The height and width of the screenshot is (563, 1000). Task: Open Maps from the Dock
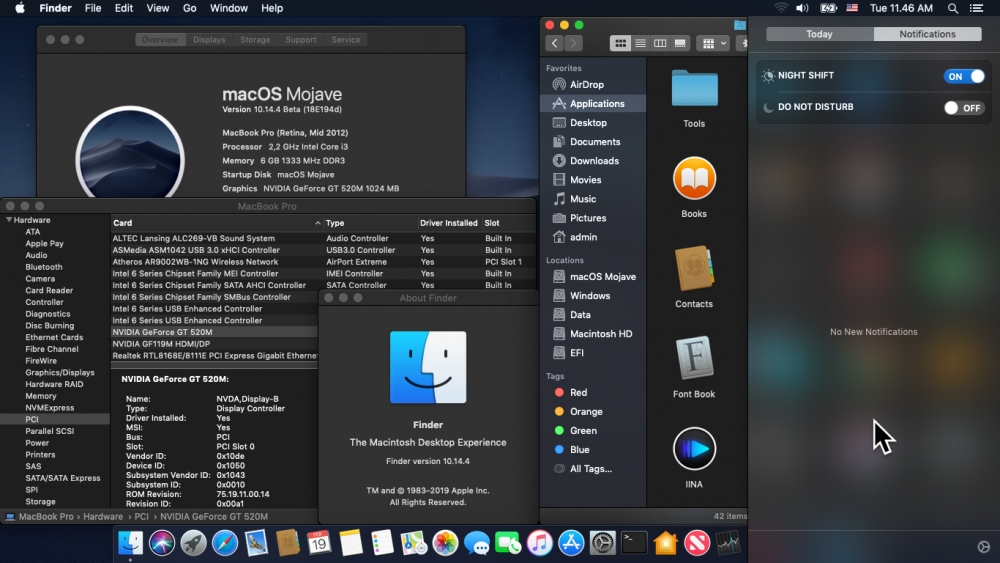point(413,543)
